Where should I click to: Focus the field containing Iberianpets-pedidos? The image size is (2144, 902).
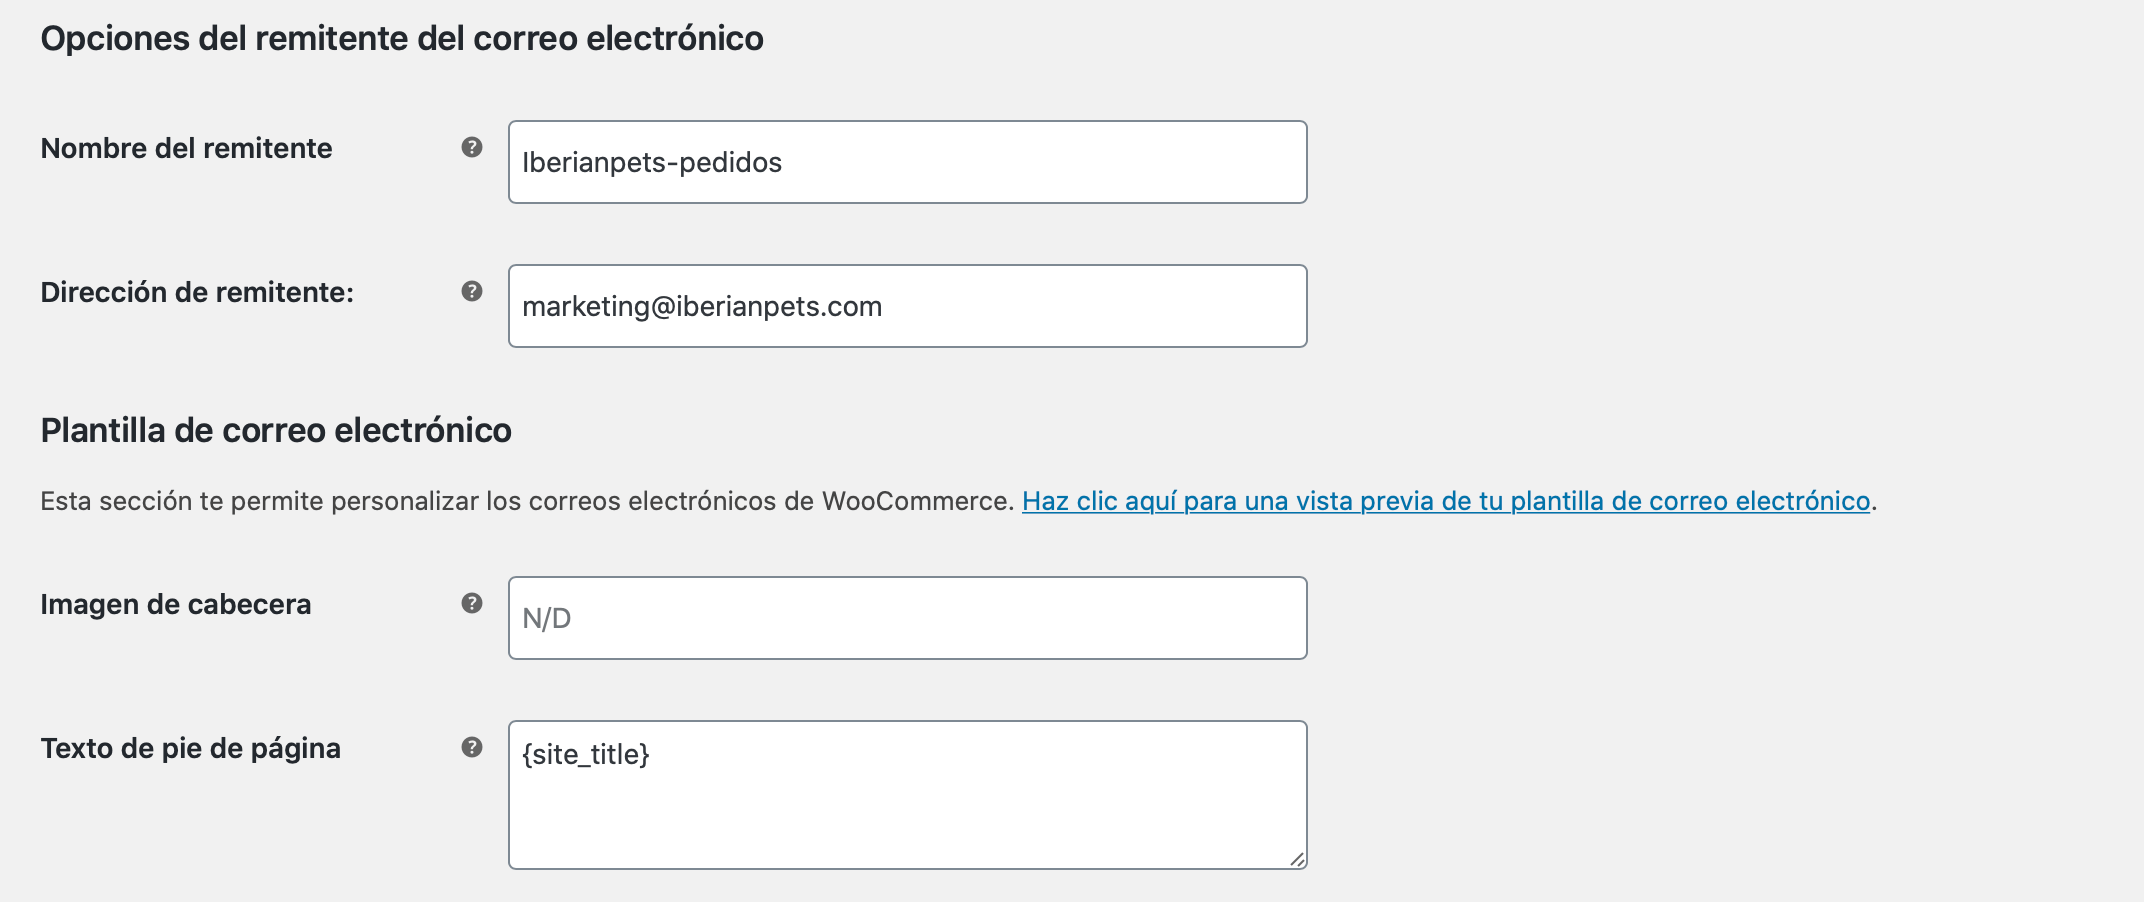pos(908,162)
